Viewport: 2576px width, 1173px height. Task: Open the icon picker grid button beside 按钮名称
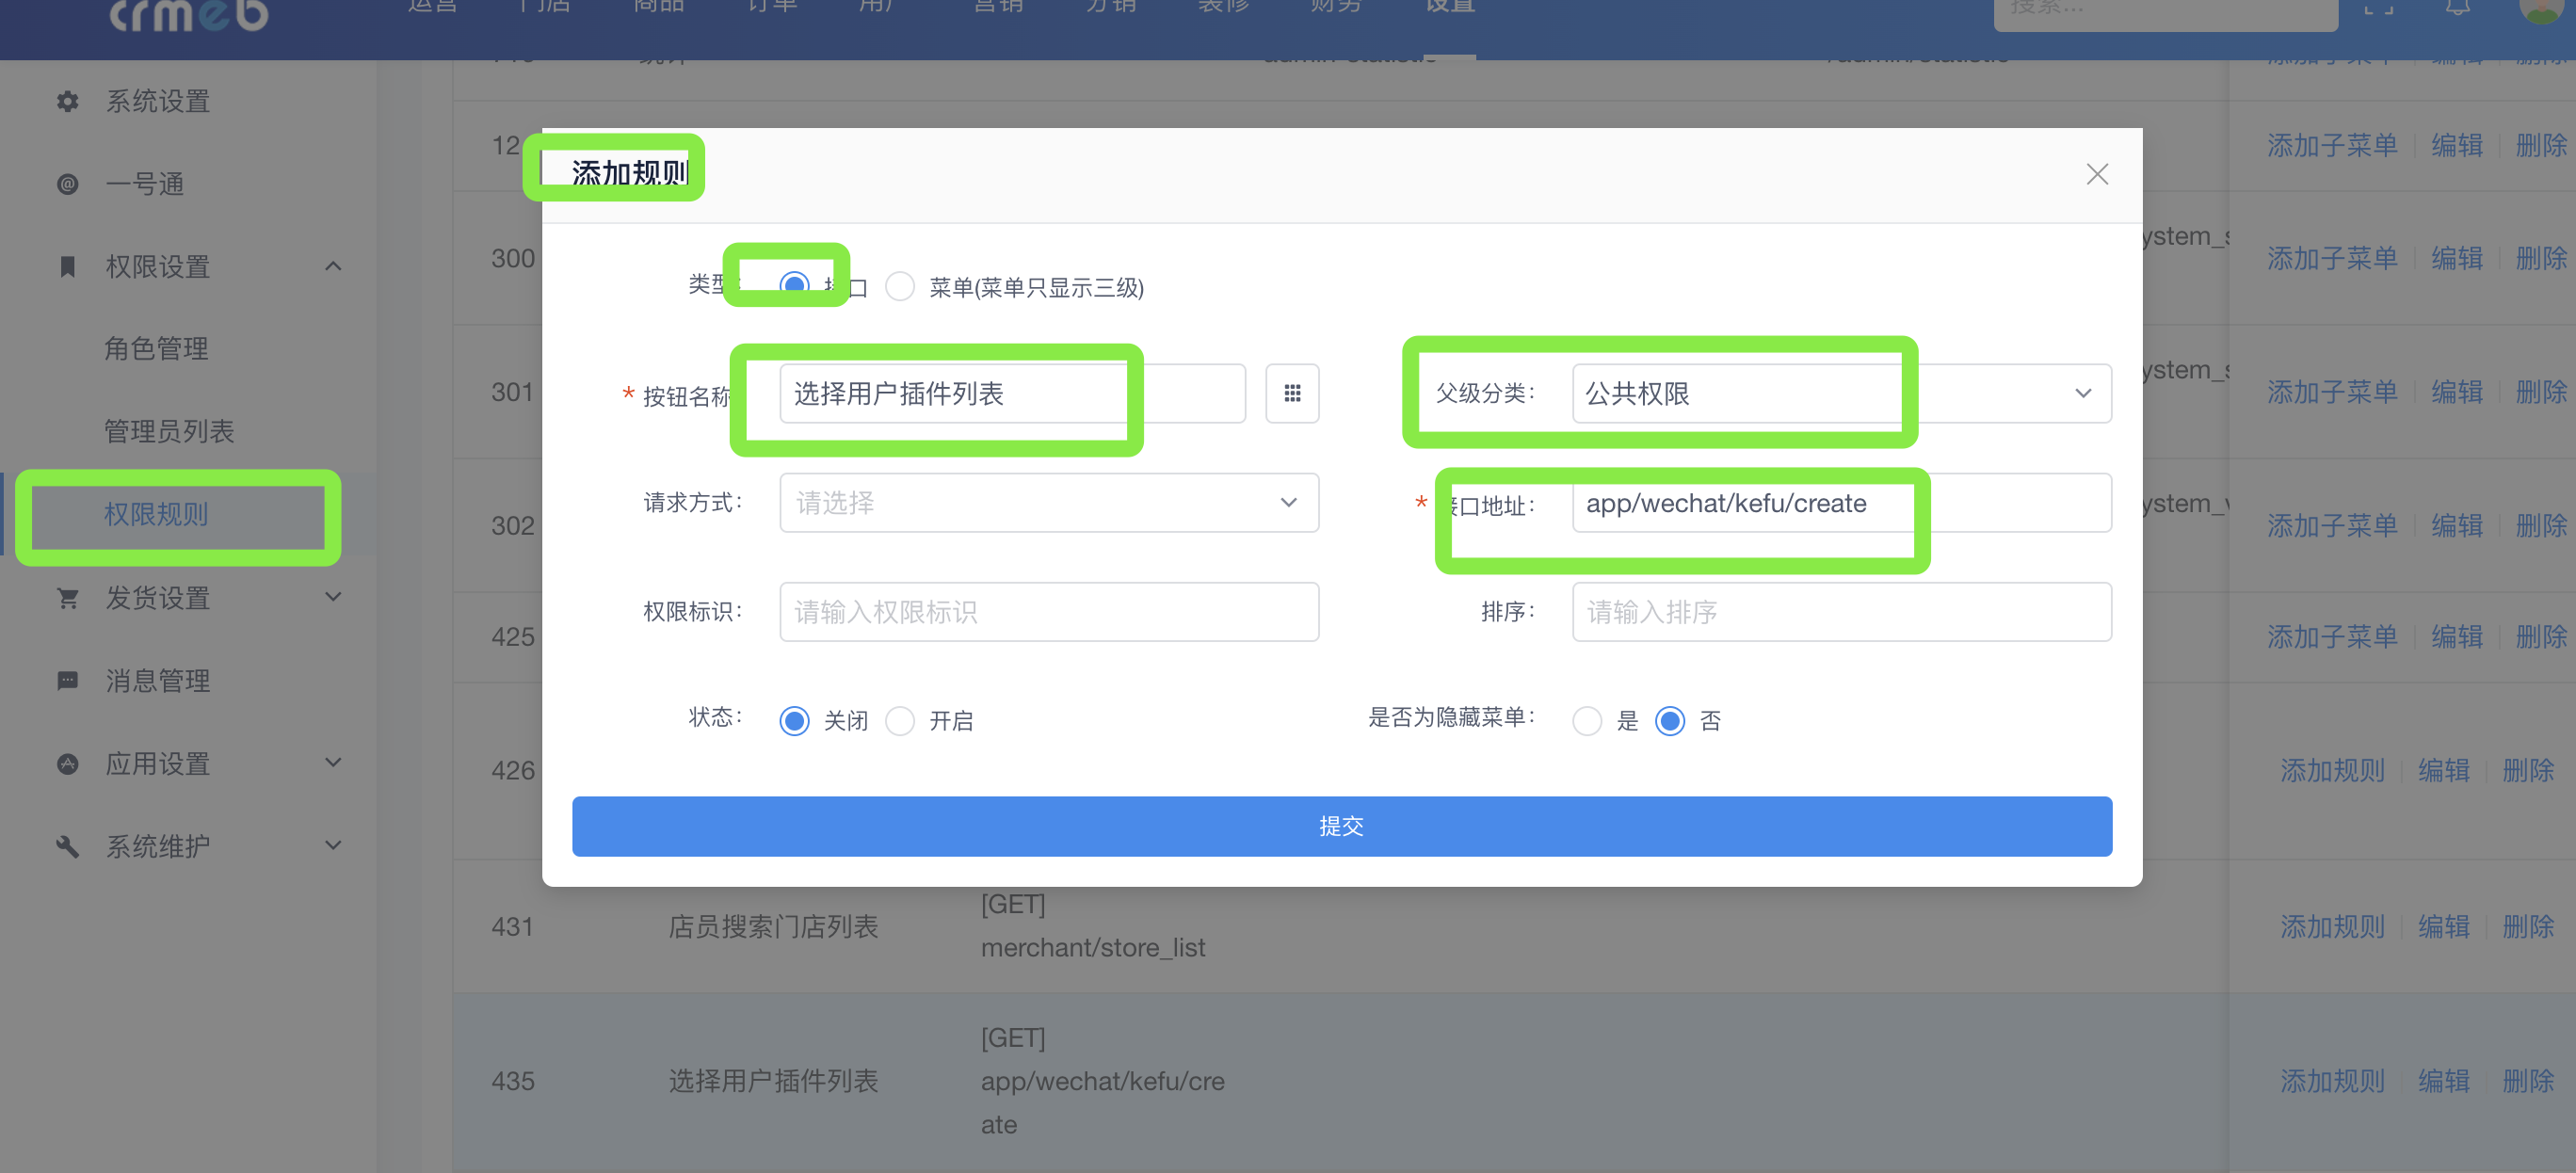[1292, 393]
